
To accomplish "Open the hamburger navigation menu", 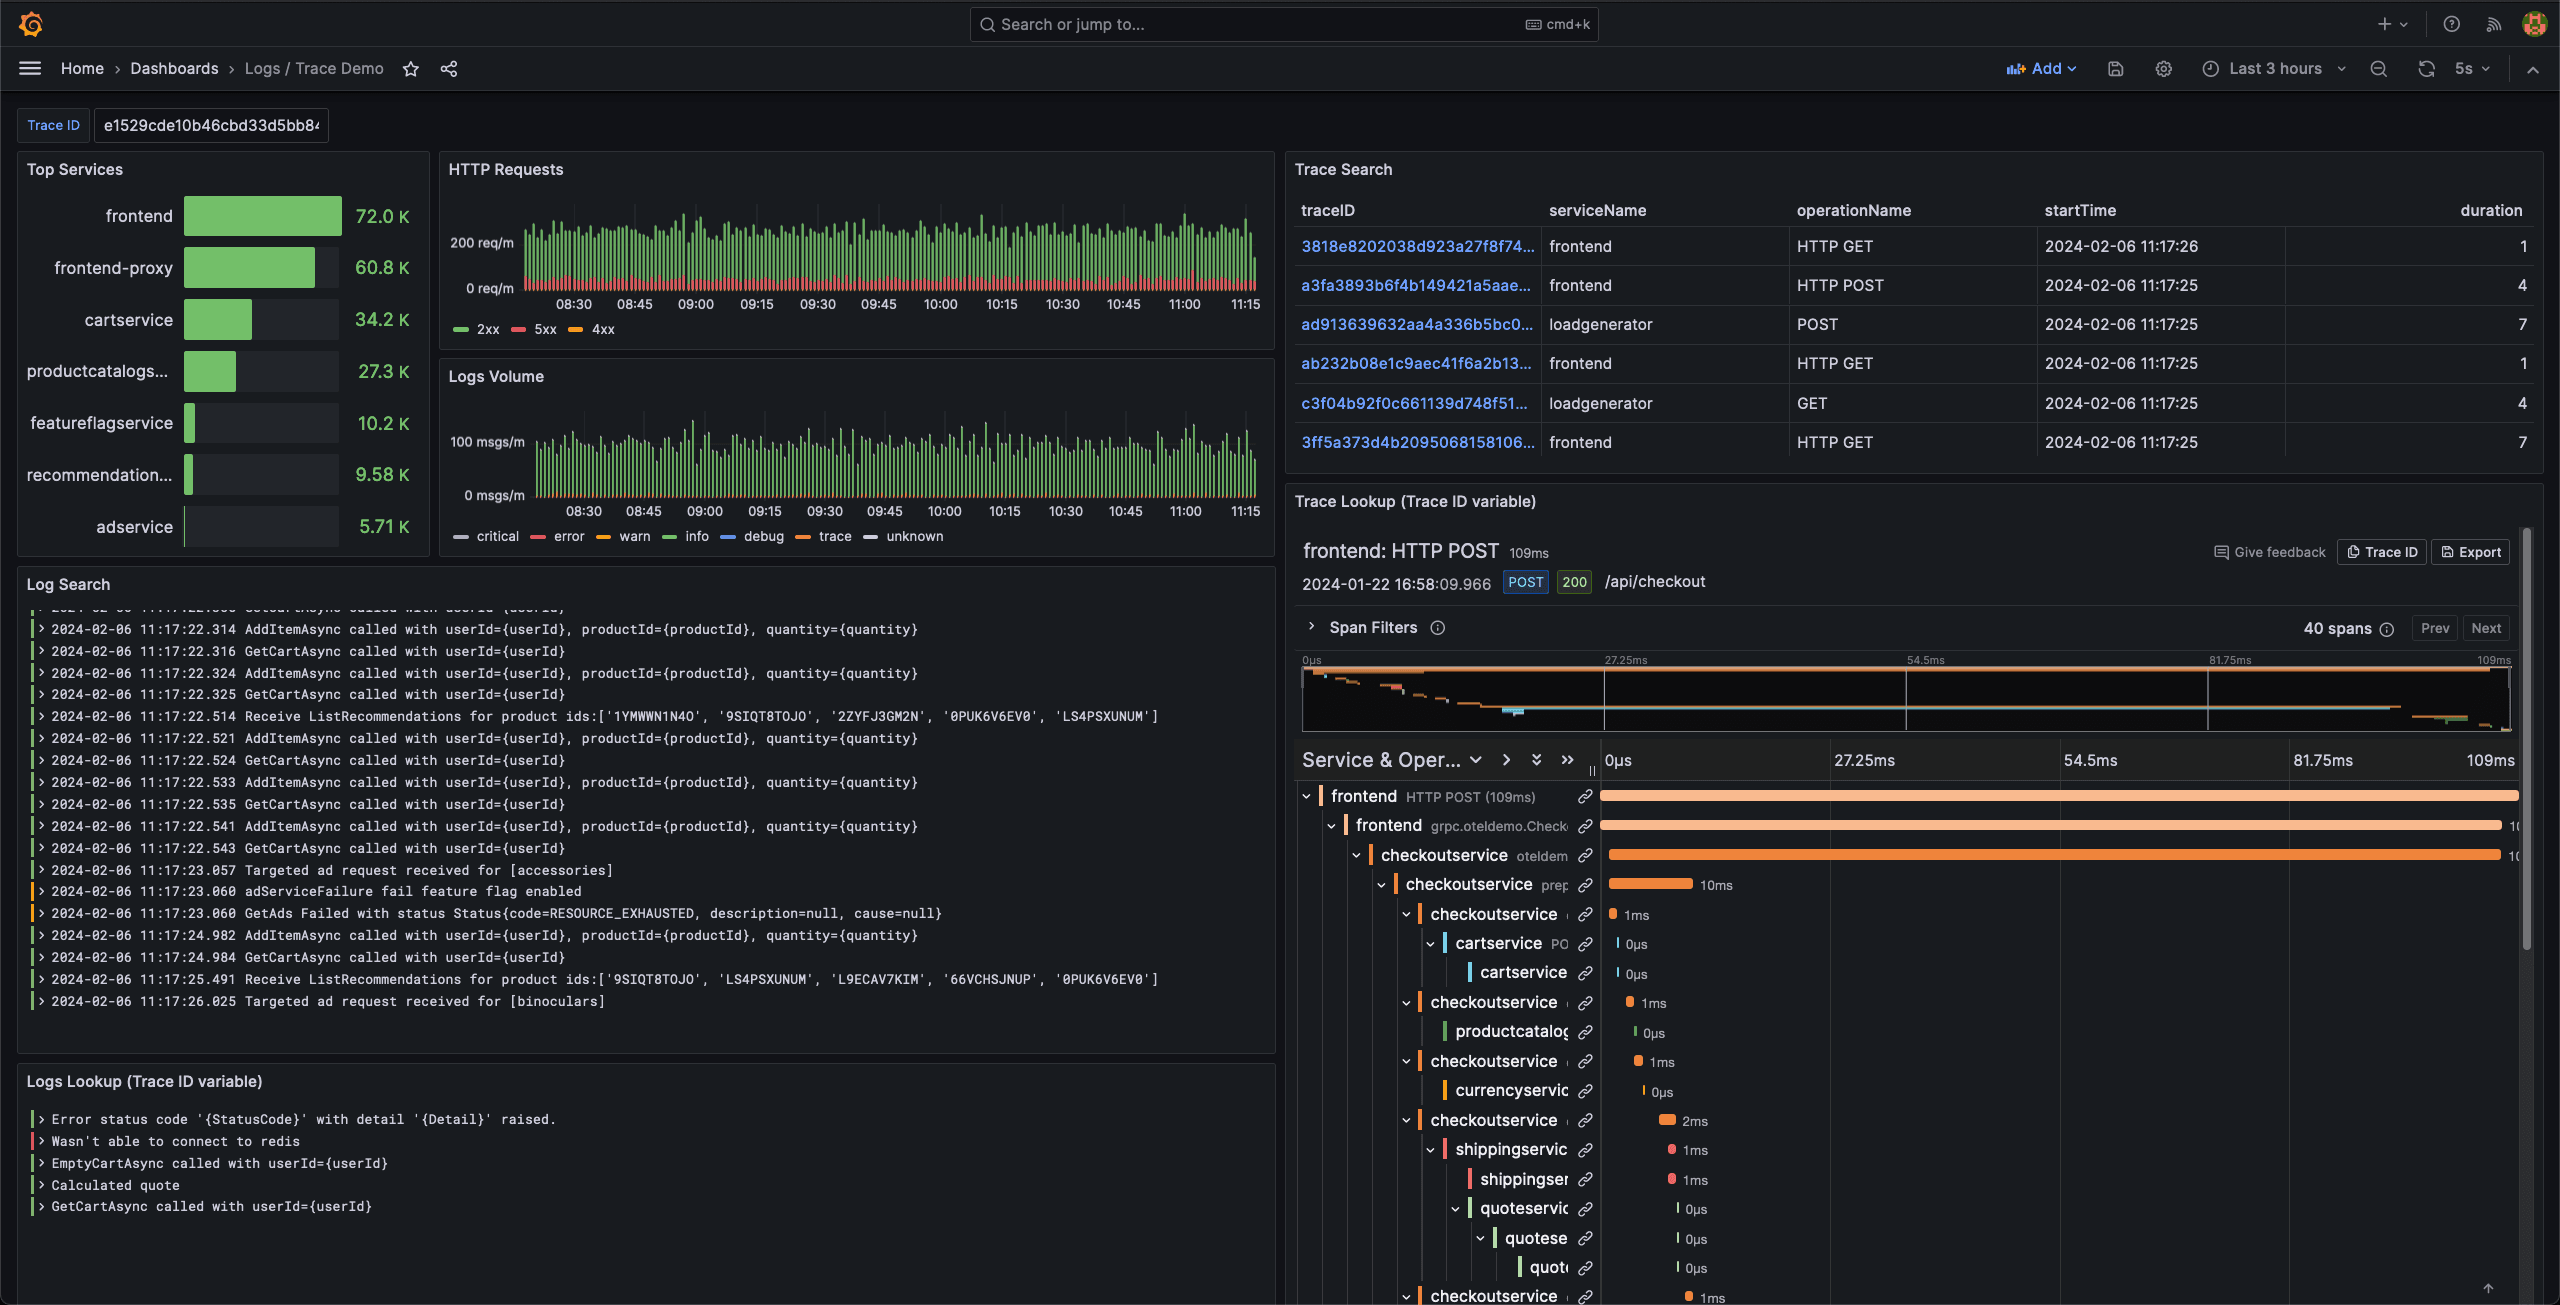I will tap(30, 69).
